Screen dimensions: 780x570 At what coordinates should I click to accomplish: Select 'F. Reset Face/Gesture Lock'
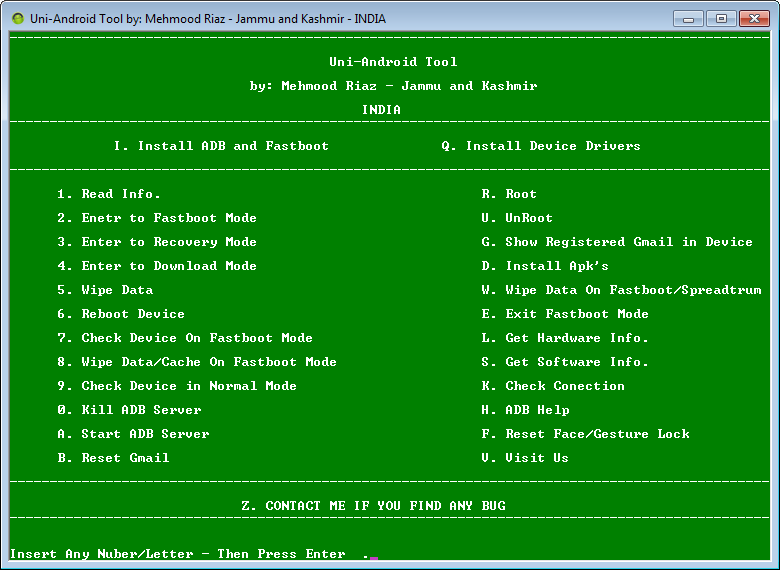coord(585,434)
